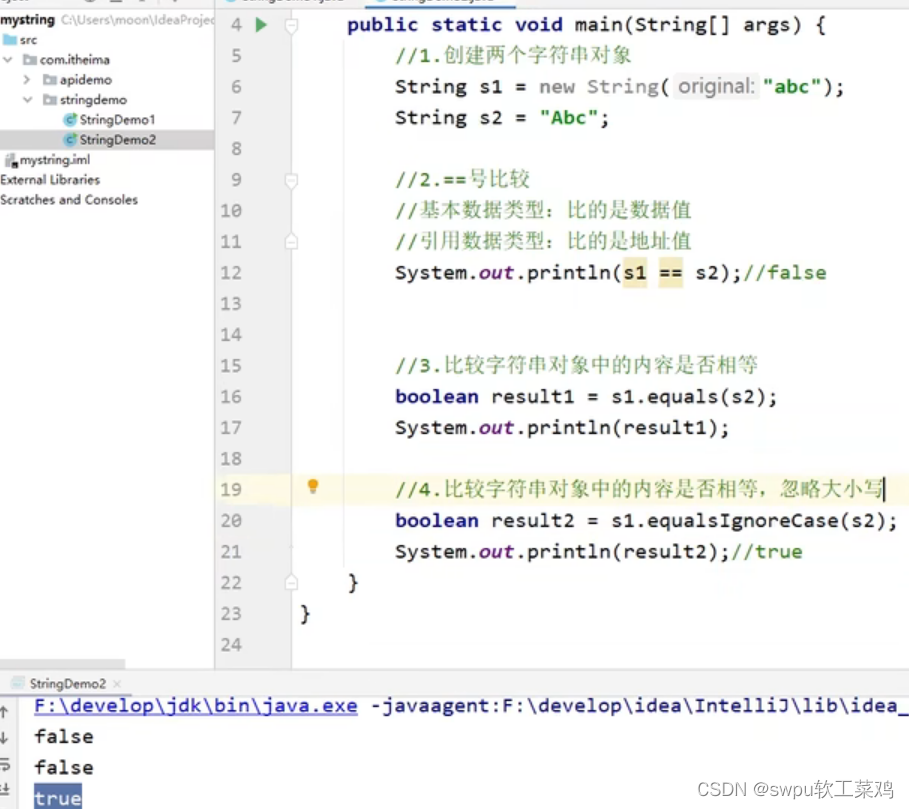Click equalsIgnoreCase on line 20
This screenshot has width=909, height=809.
point(743,521)
